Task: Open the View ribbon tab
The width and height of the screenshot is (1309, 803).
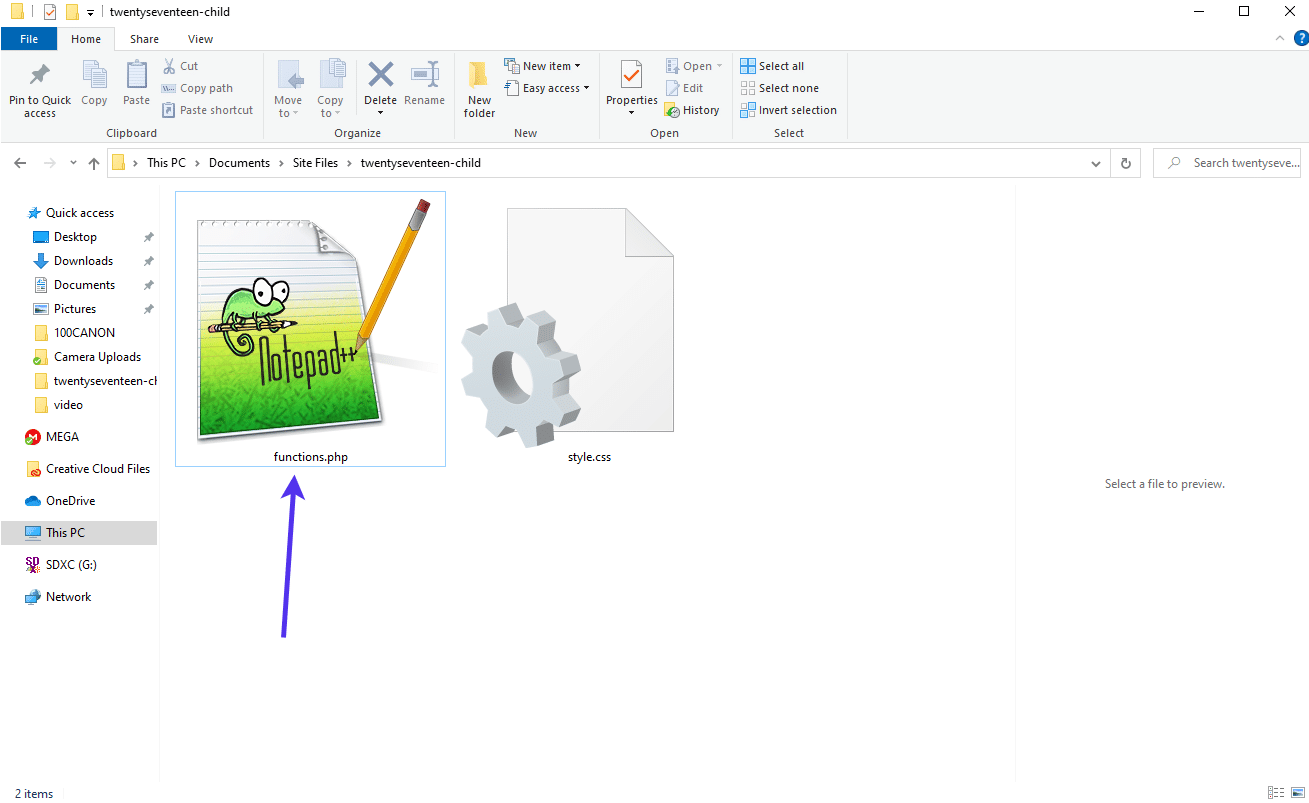Action: [x=200, y=39]
